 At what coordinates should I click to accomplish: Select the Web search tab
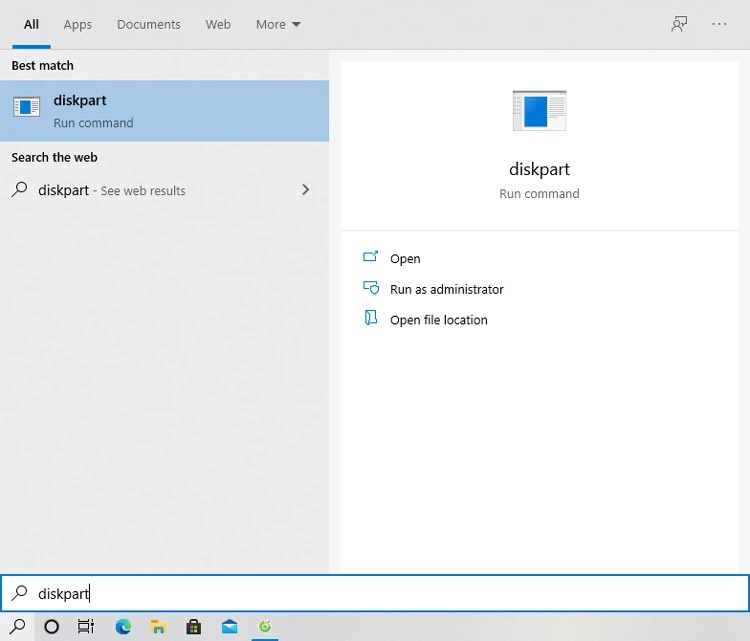click(218, 24)
